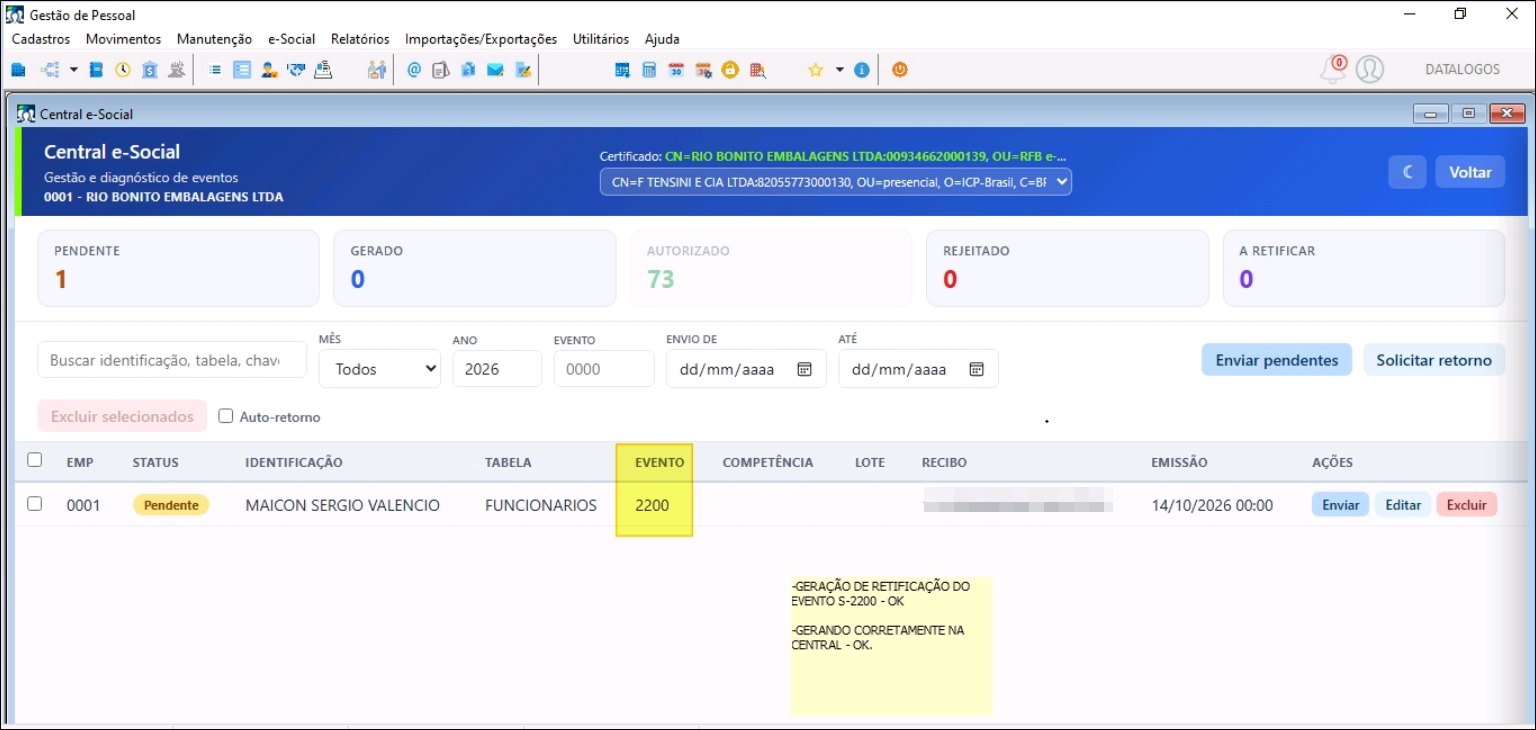This screenshot has width=1536, height=730.
Task: Enable the Auto-retorno checkbox
Action: pos(226,416)
